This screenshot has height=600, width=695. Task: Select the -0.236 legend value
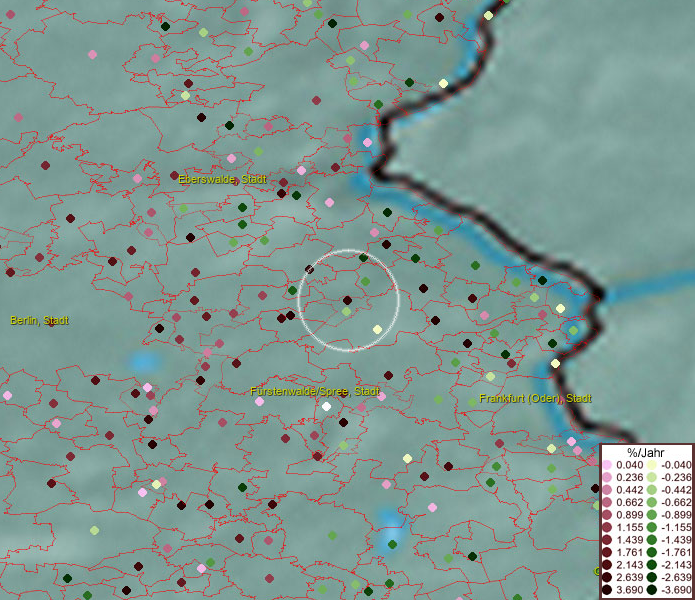click(676, 477)
